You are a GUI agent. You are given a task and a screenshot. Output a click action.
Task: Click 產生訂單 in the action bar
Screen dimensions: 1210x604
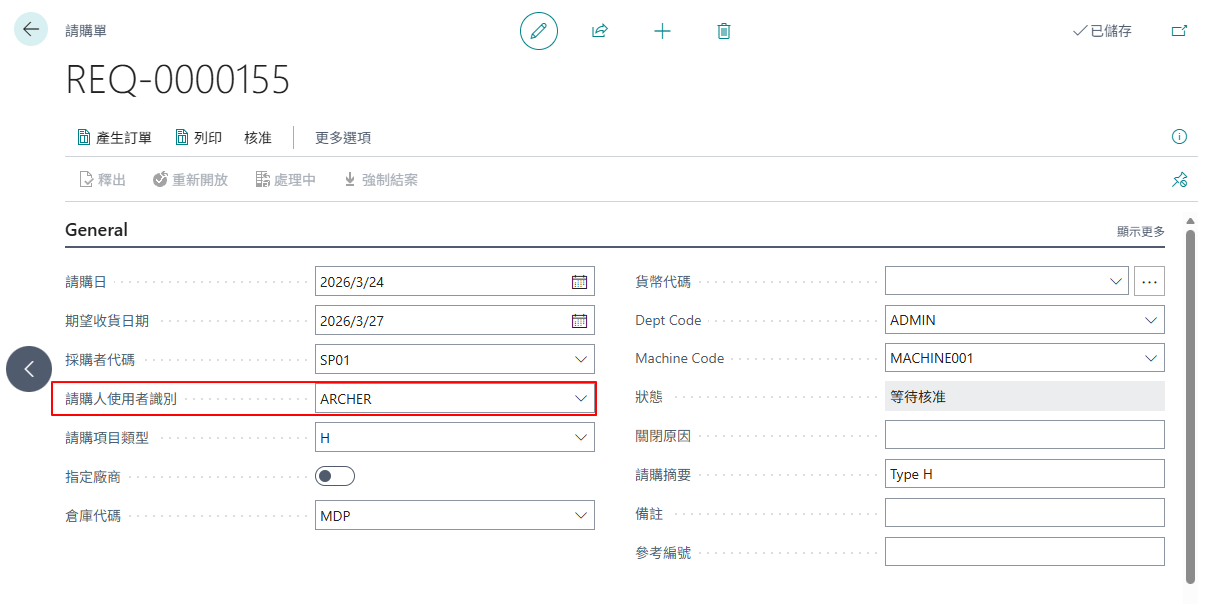tap(114, 137)
